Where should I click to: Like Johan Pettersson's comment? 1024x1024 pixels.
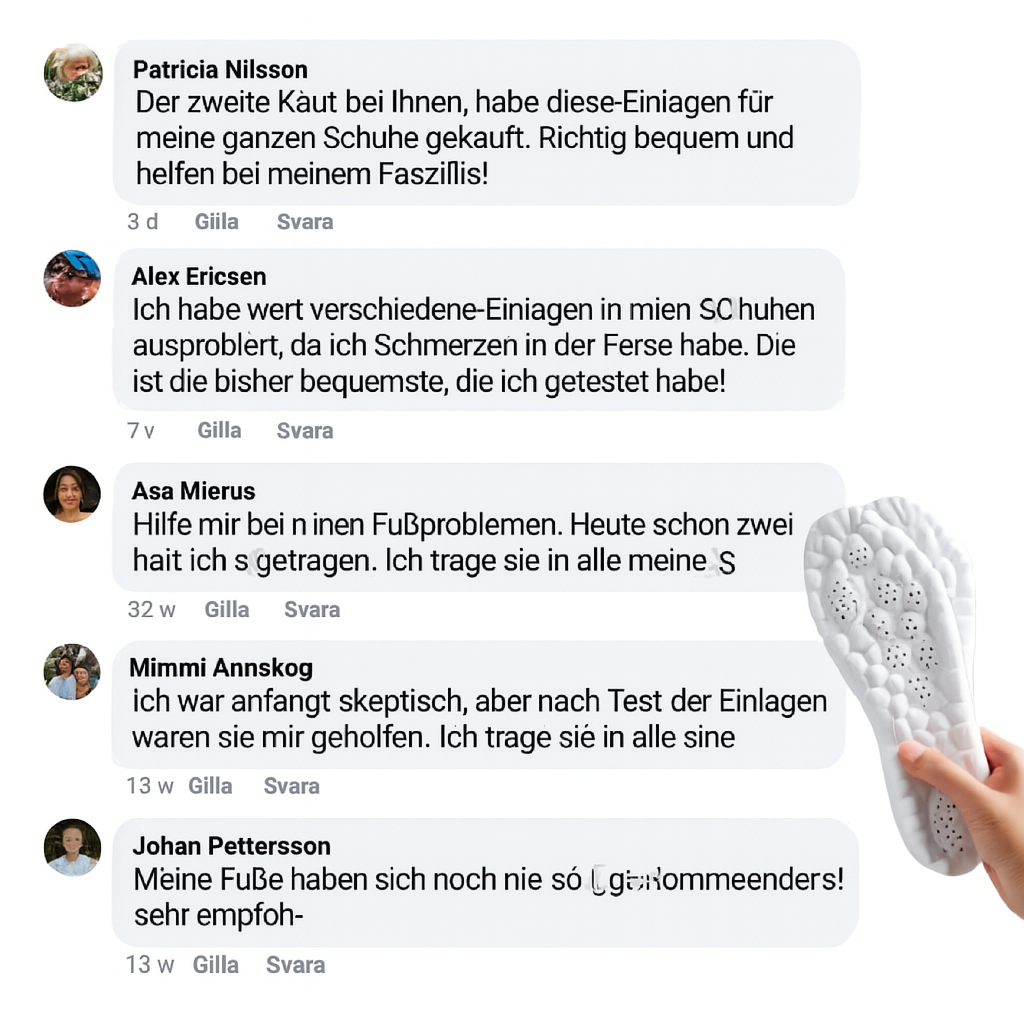point(216,965)
